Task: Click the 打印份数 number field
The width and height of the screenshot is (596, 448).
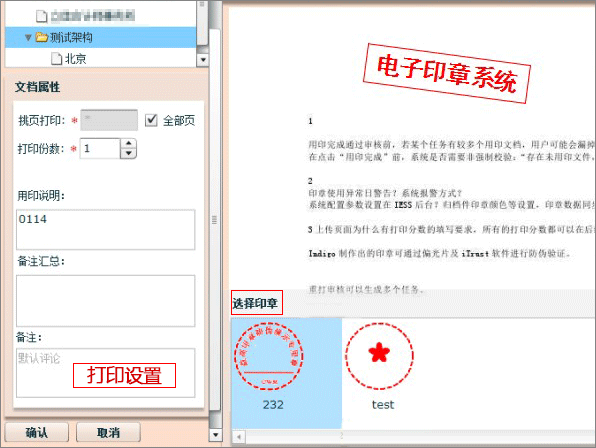Action: [x=100, y=148]
